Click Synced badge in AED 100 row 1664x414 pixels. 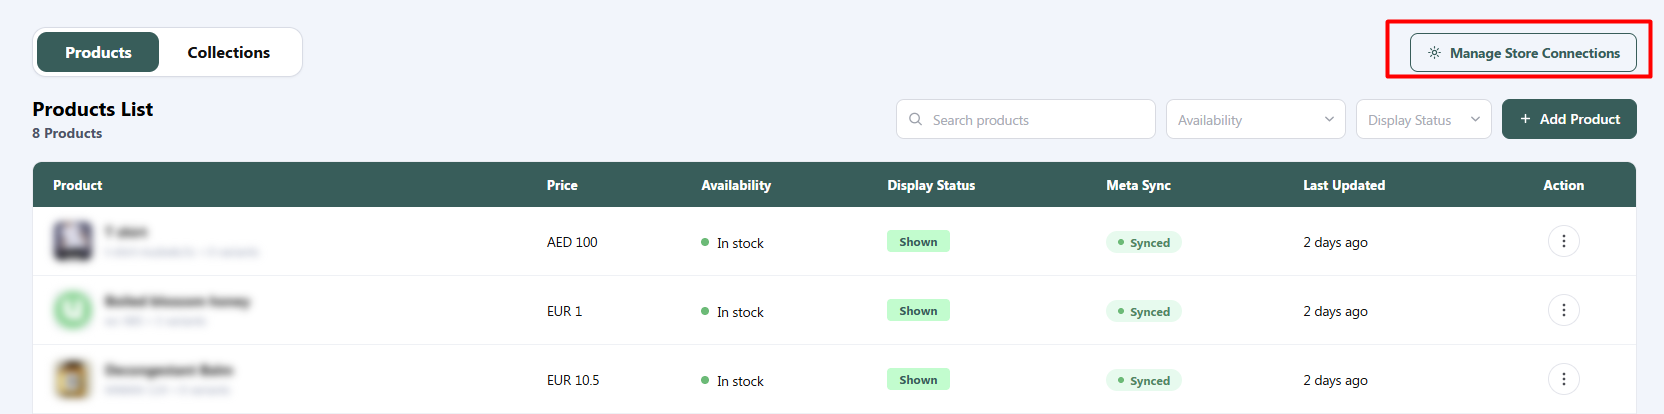pos(1143,242)
